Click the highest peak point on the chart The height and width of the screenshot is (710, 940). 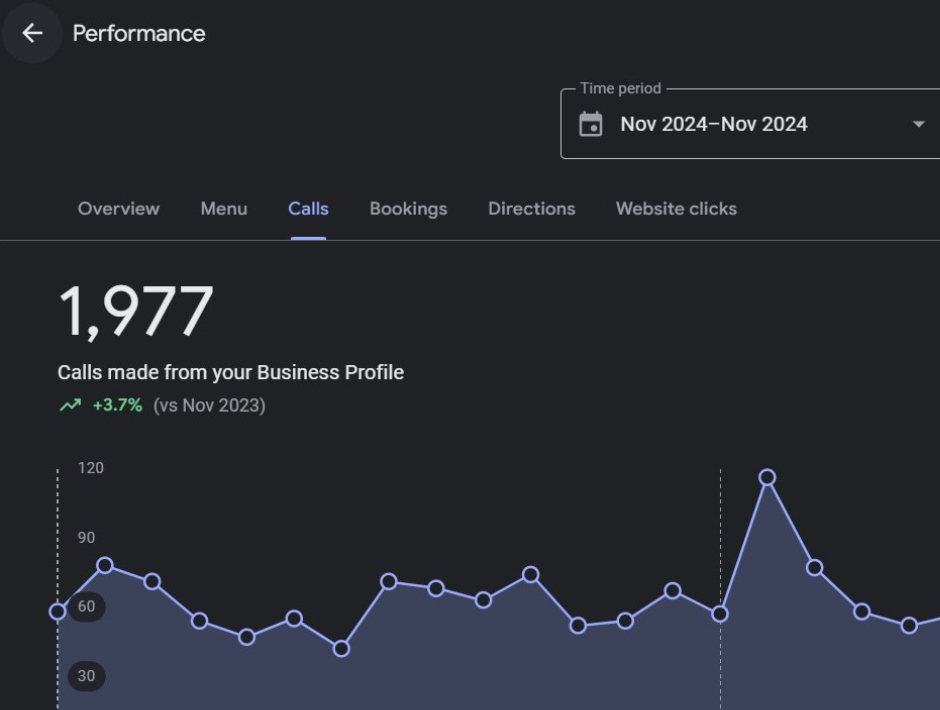(767, 478)
